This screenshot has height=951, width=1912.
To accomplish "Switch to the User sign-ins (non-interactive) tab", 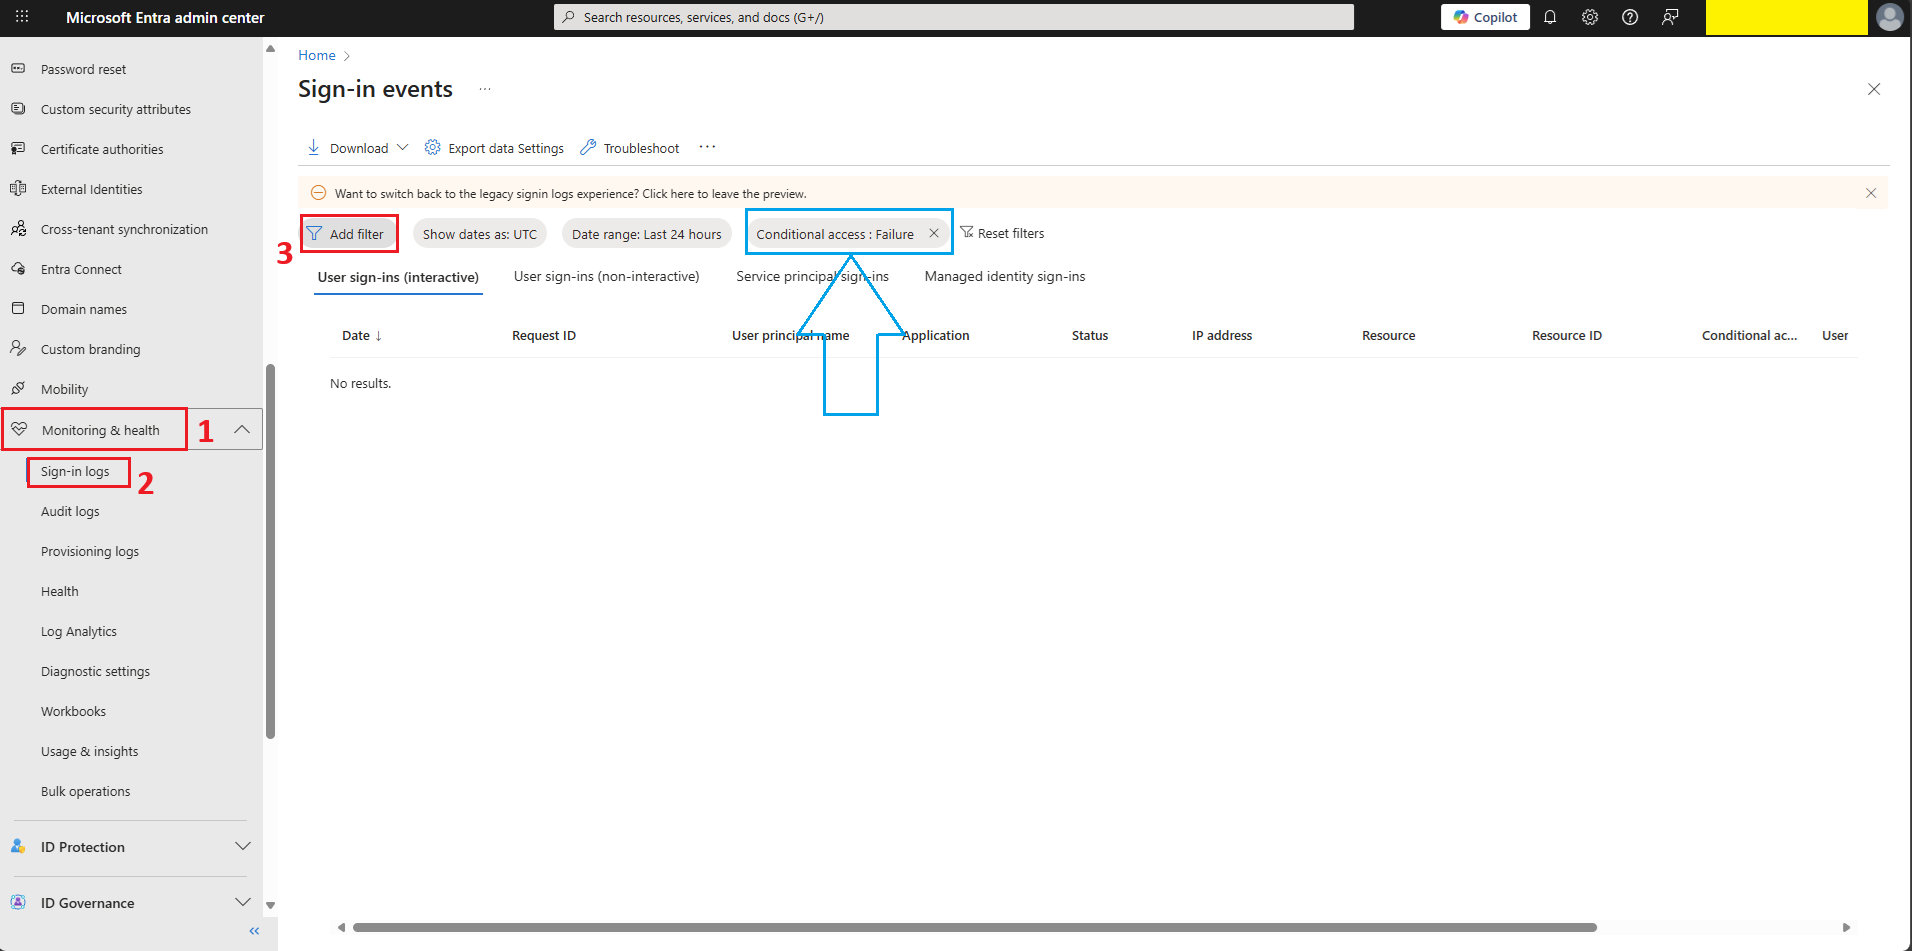I will 606,276.
